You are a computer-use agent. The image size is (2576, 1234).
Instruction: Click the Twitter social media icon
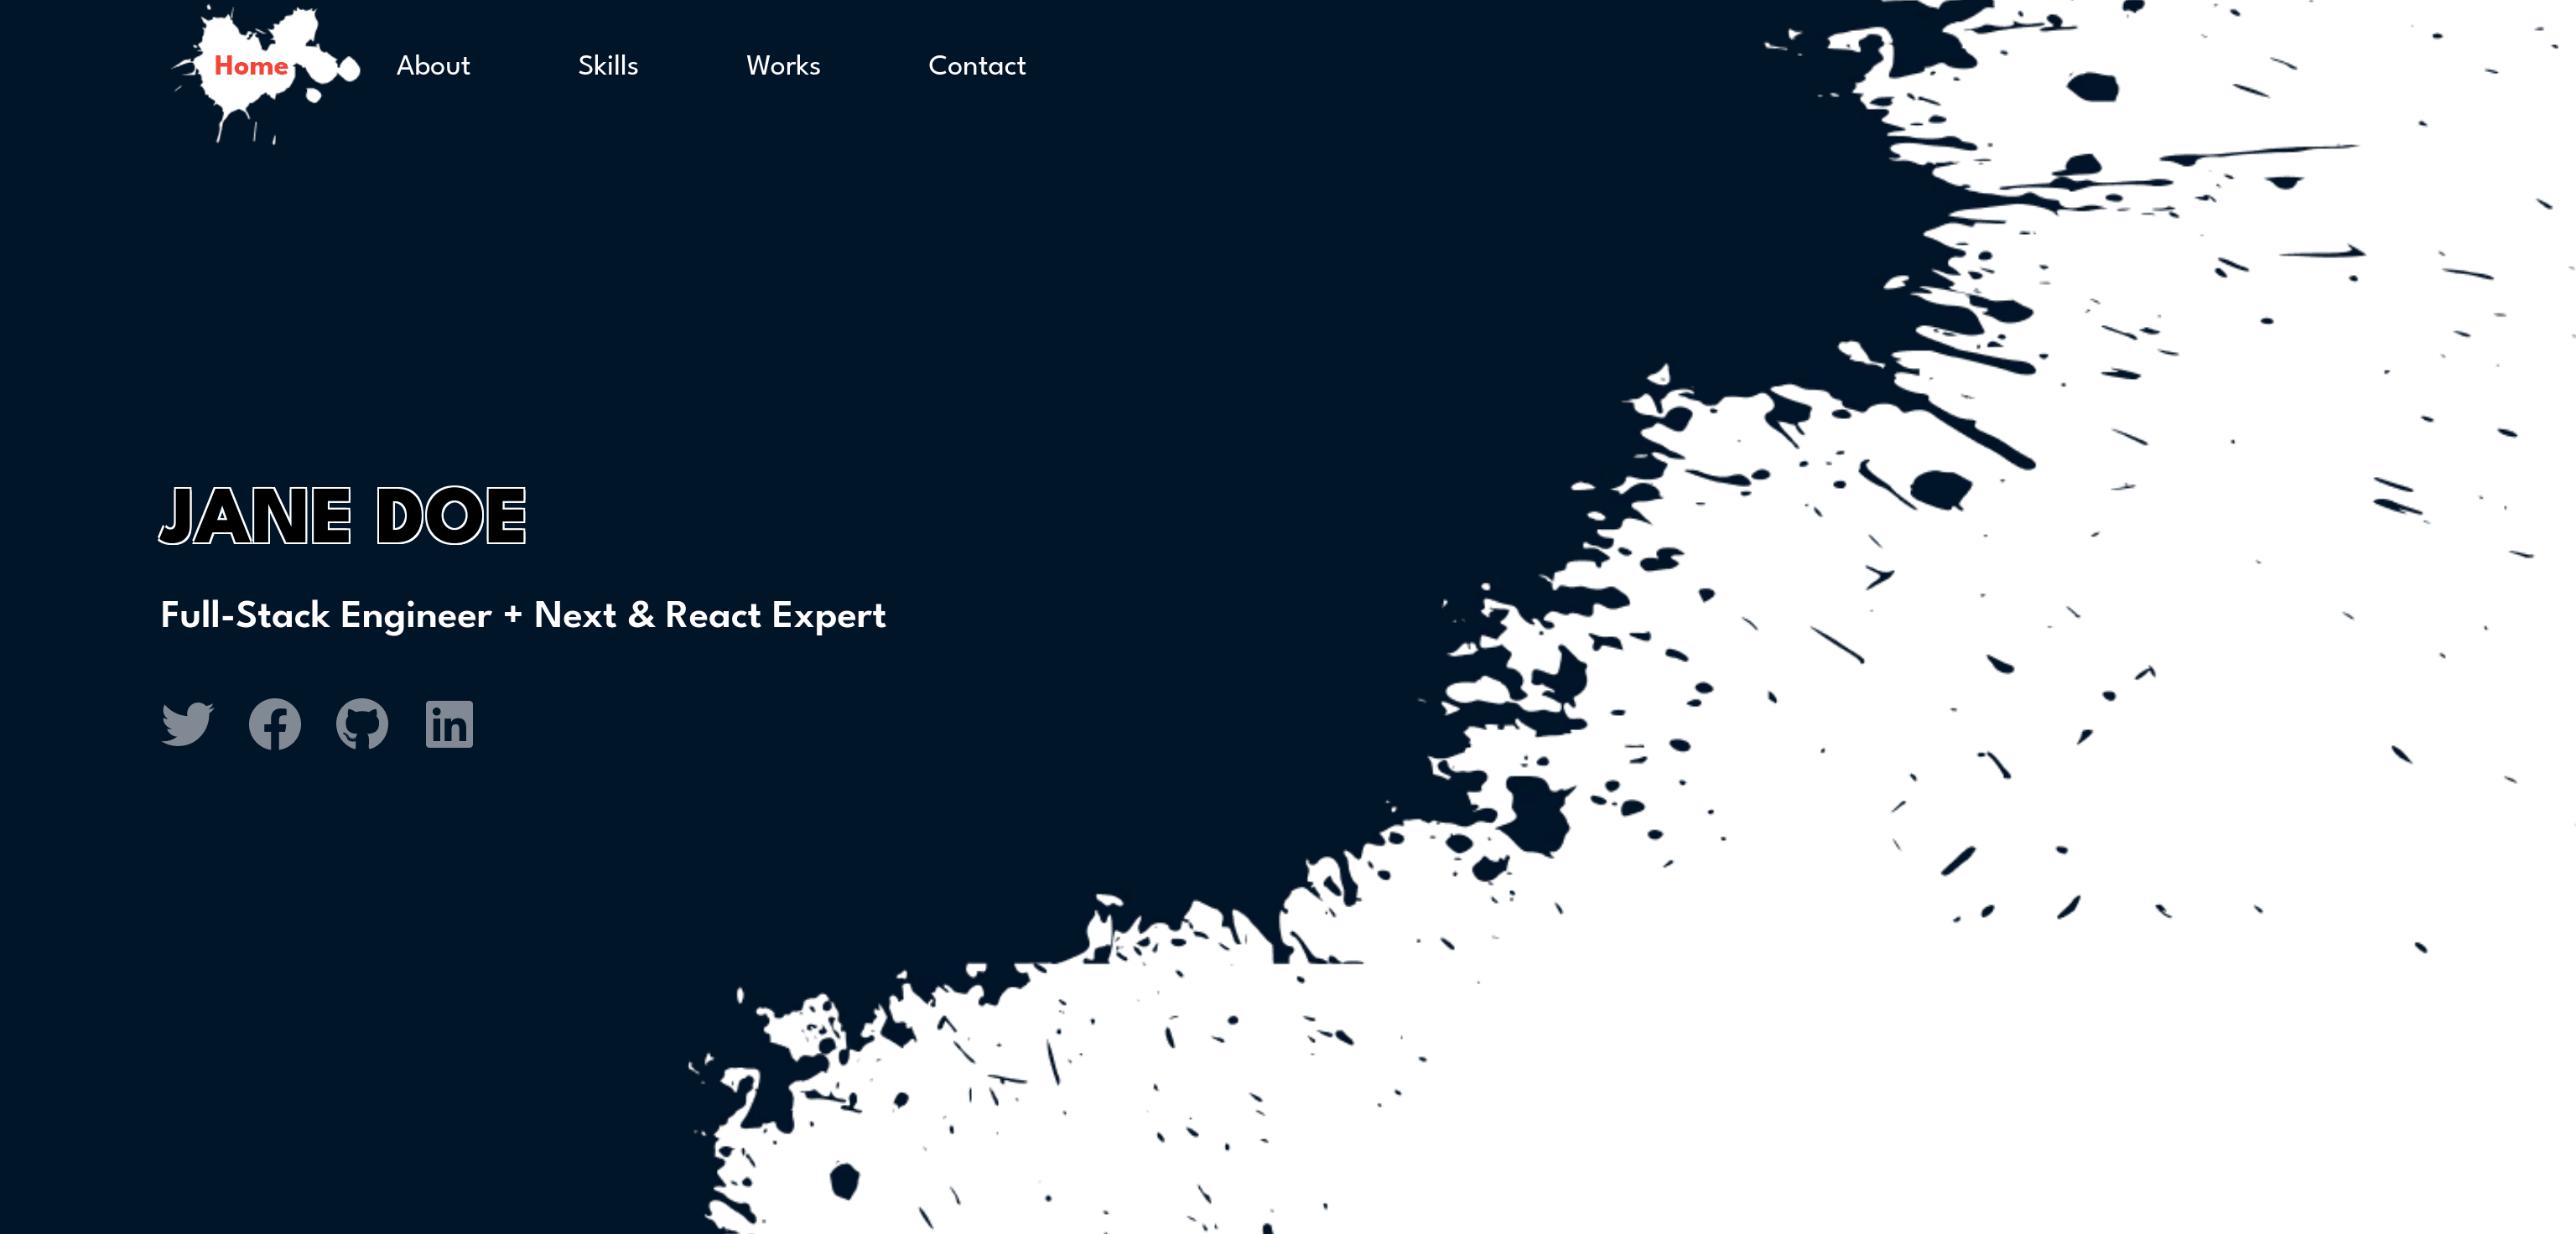pos(185,723)
